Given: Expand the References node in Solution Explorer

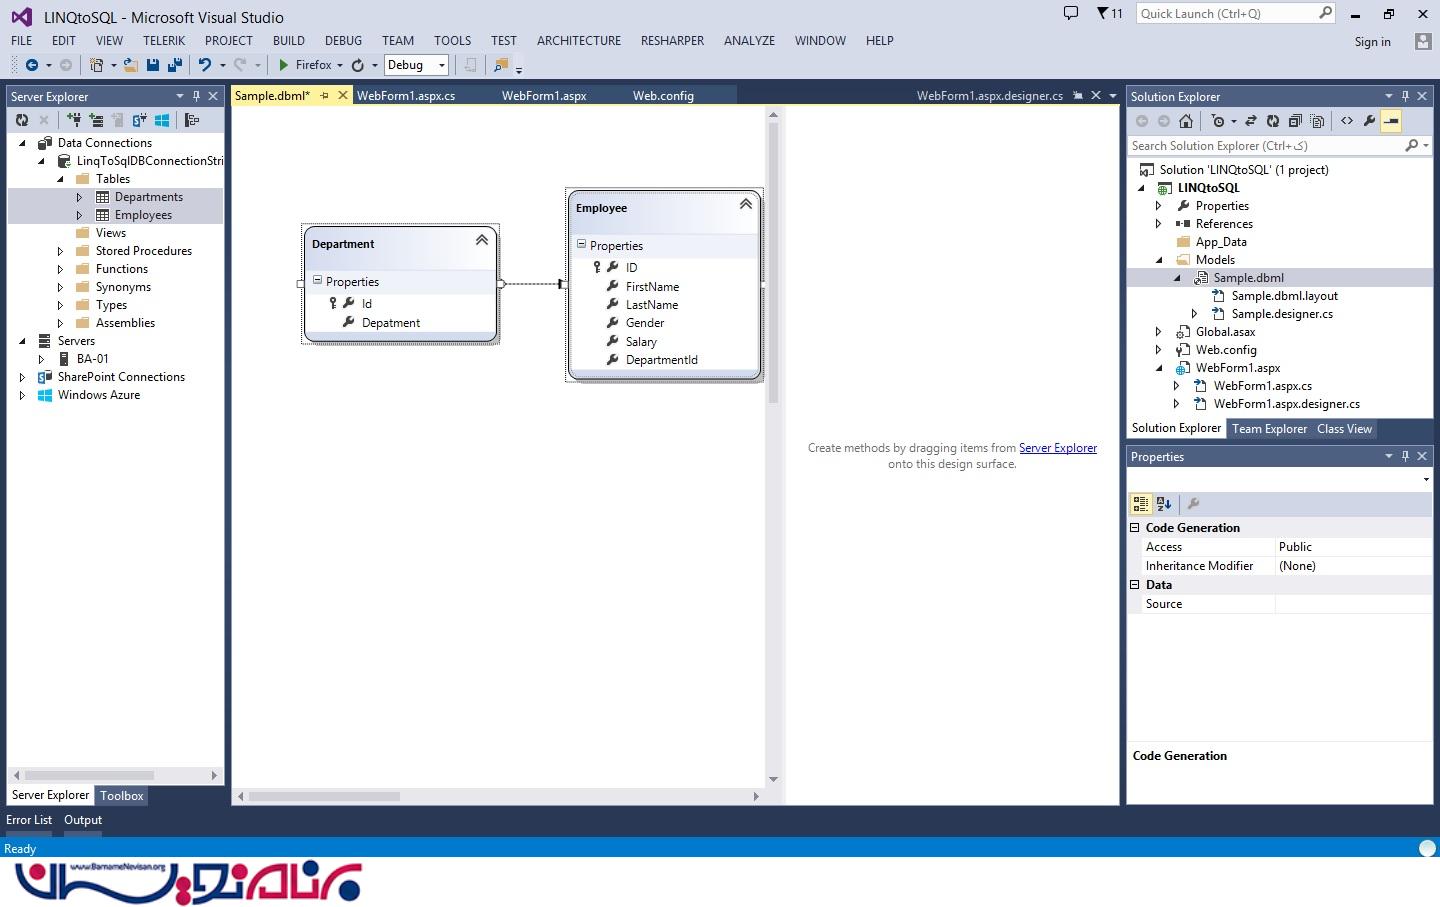Looking at the screenshot, I should coord(1158,224).
